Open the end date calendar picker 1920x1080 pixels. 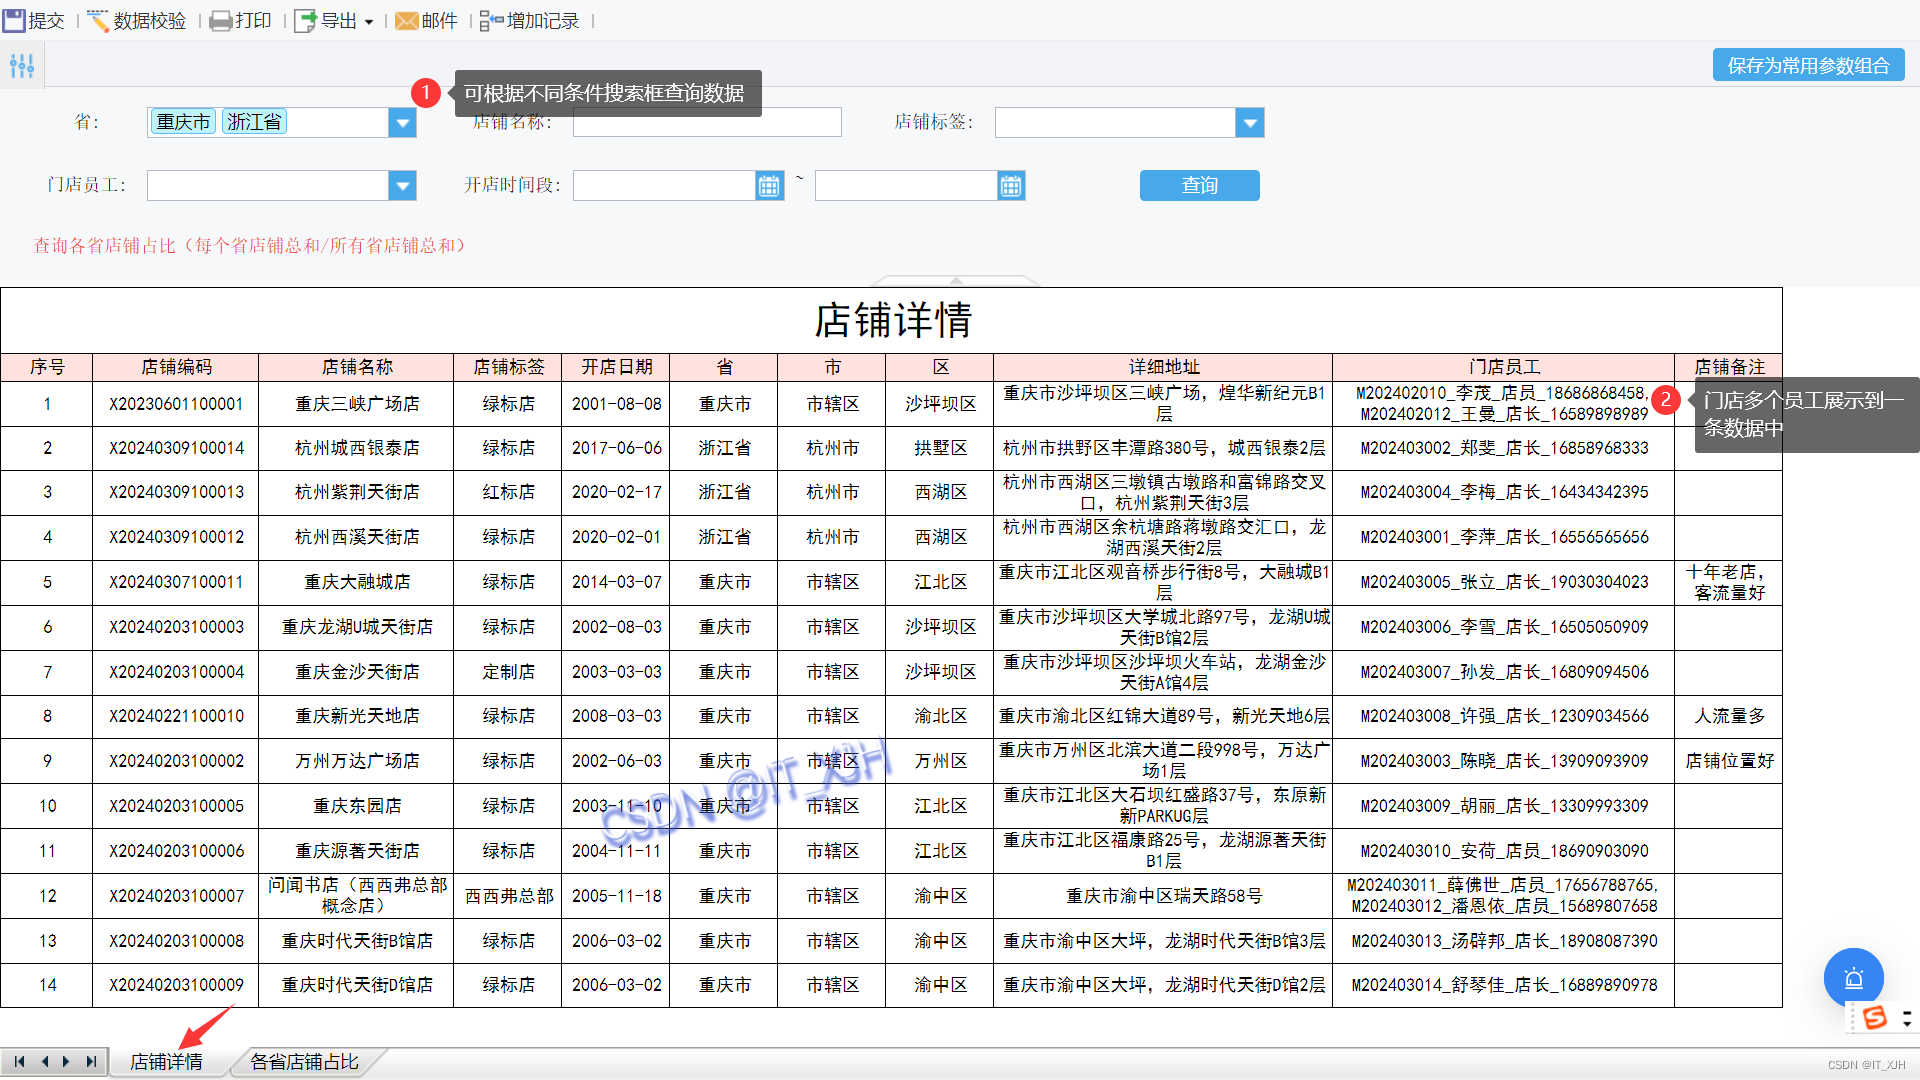1011,186
